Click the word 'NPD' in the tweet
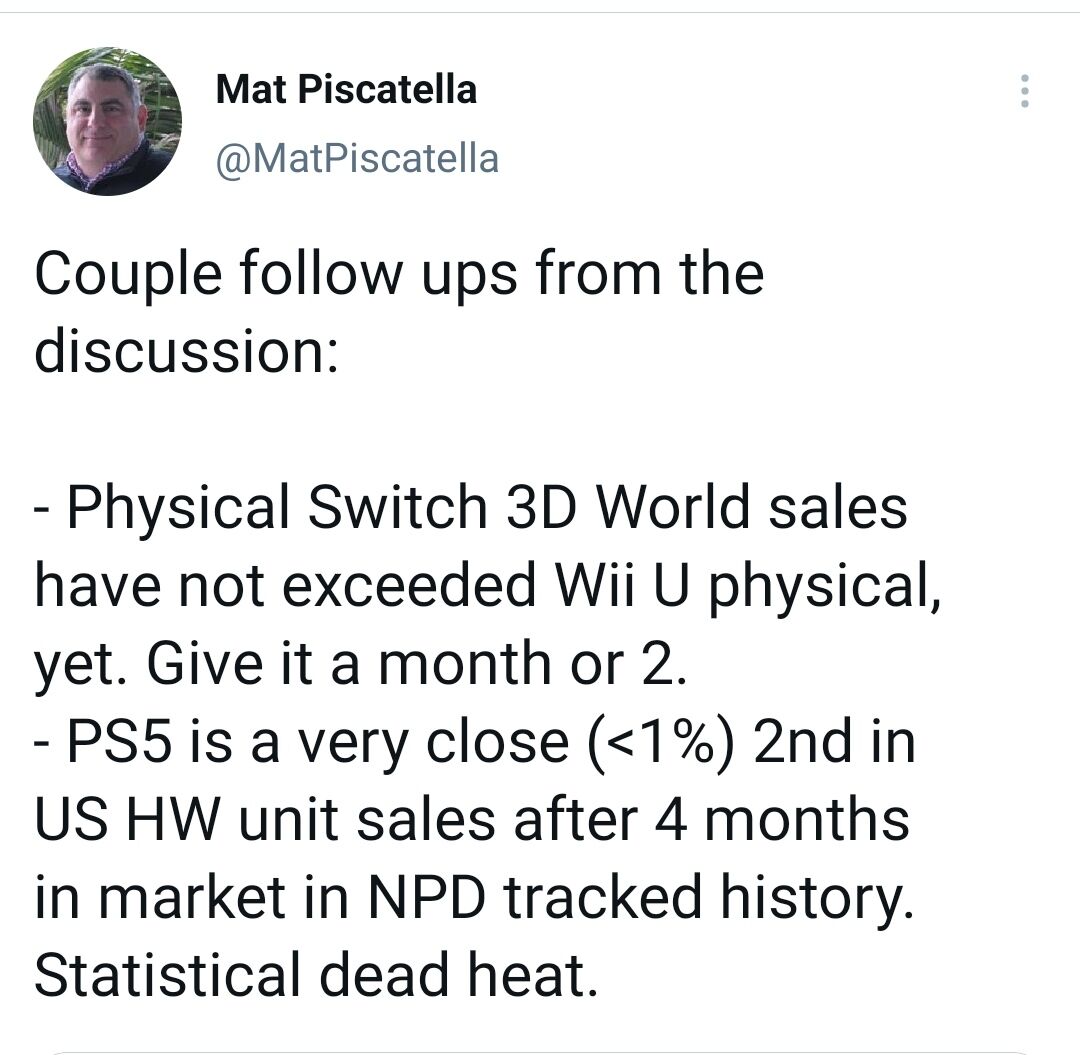Screen dimensions: 1080x1055 click(427, 897)
